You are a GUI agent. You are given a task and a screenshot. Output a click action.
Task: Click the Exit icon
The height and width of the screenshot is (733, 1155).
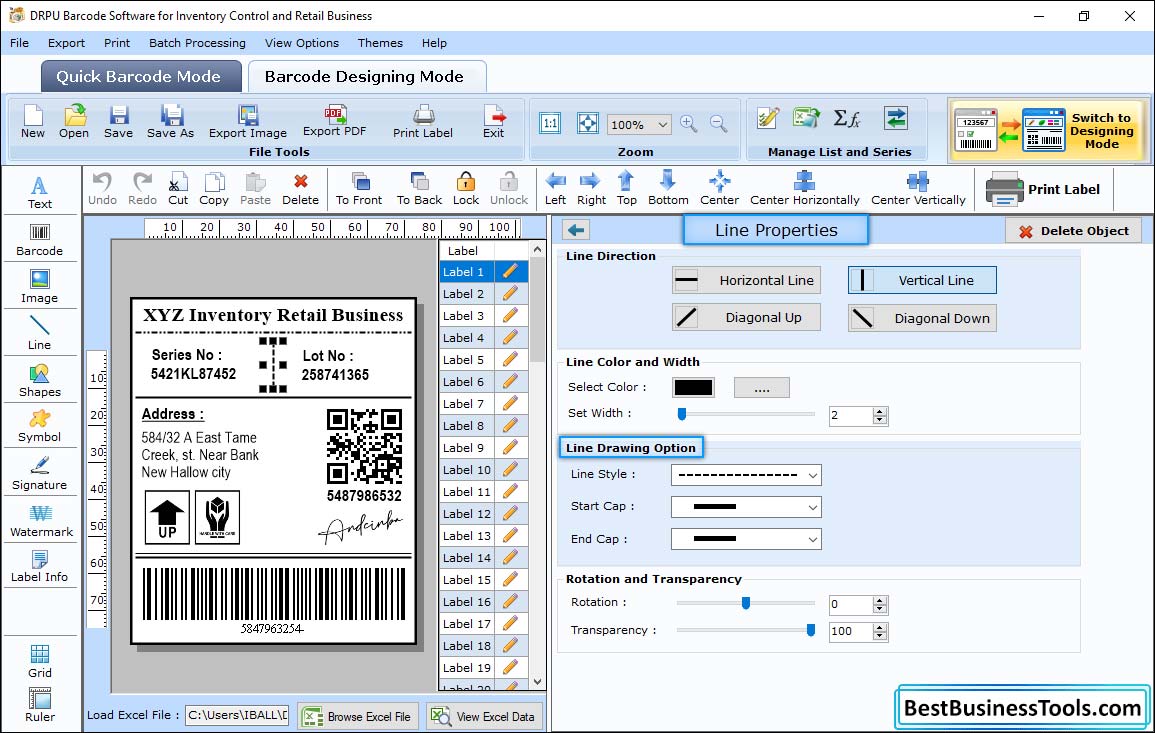[494, 122]
